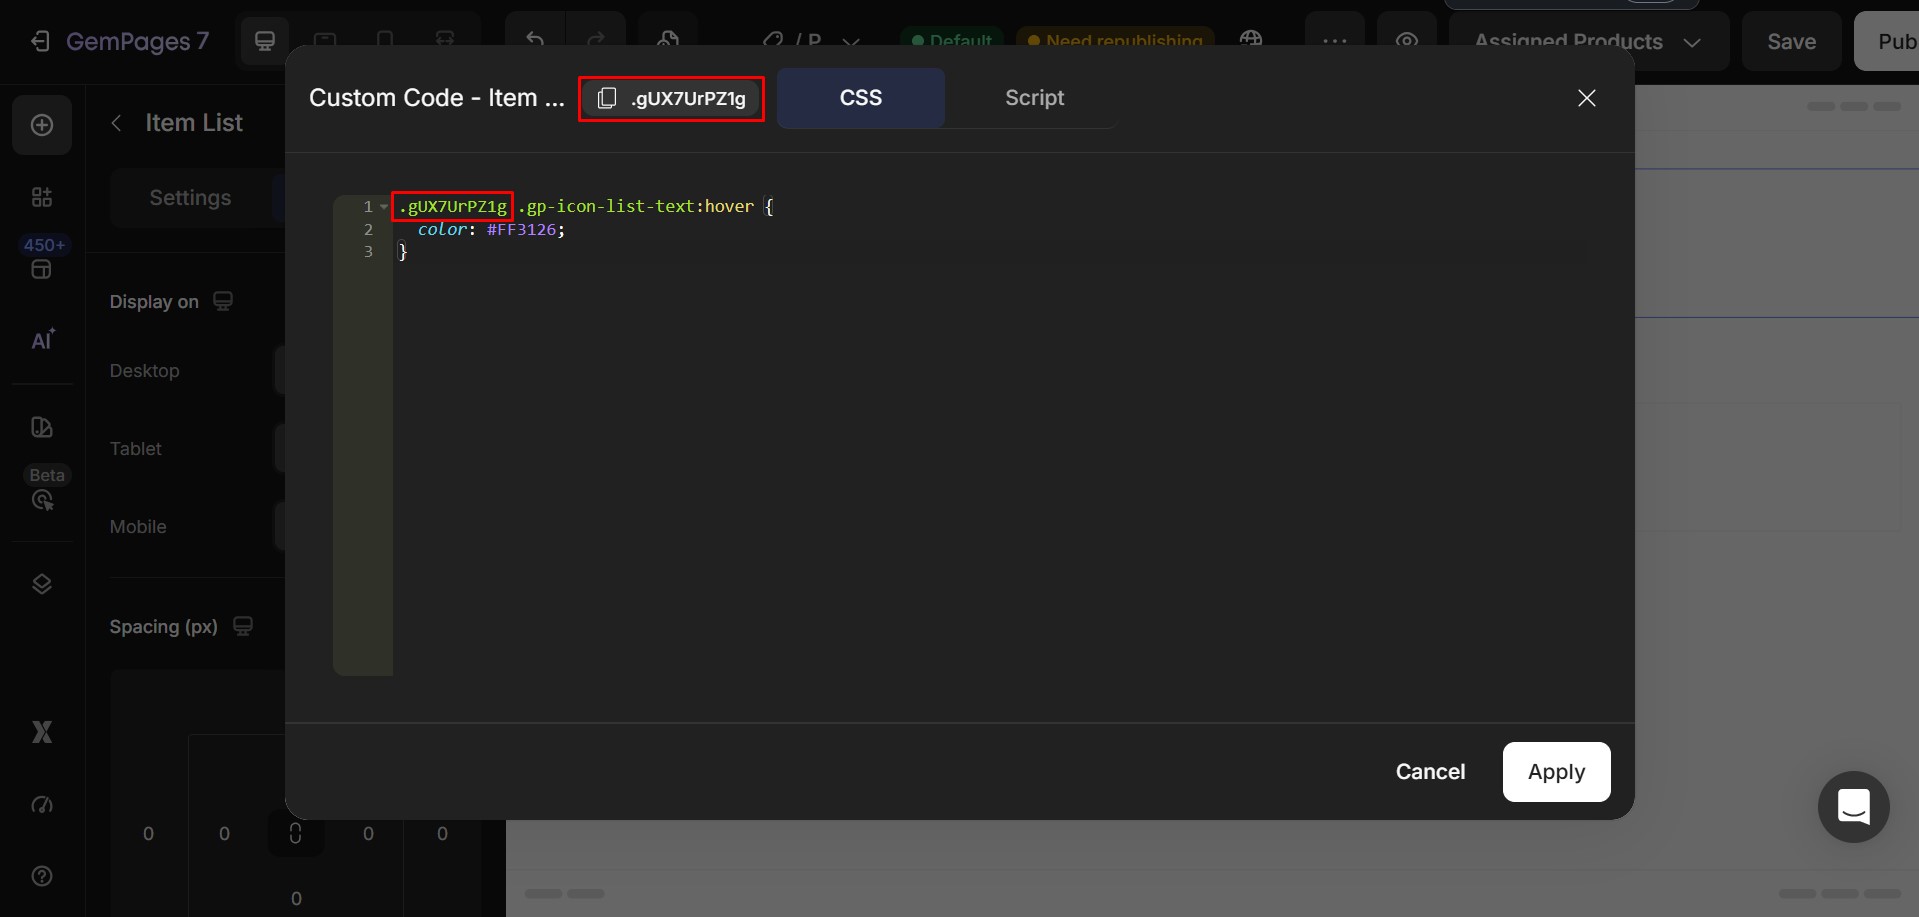
Task: Go back using the arrow beside Item List
Action: [x=117, y=123]
